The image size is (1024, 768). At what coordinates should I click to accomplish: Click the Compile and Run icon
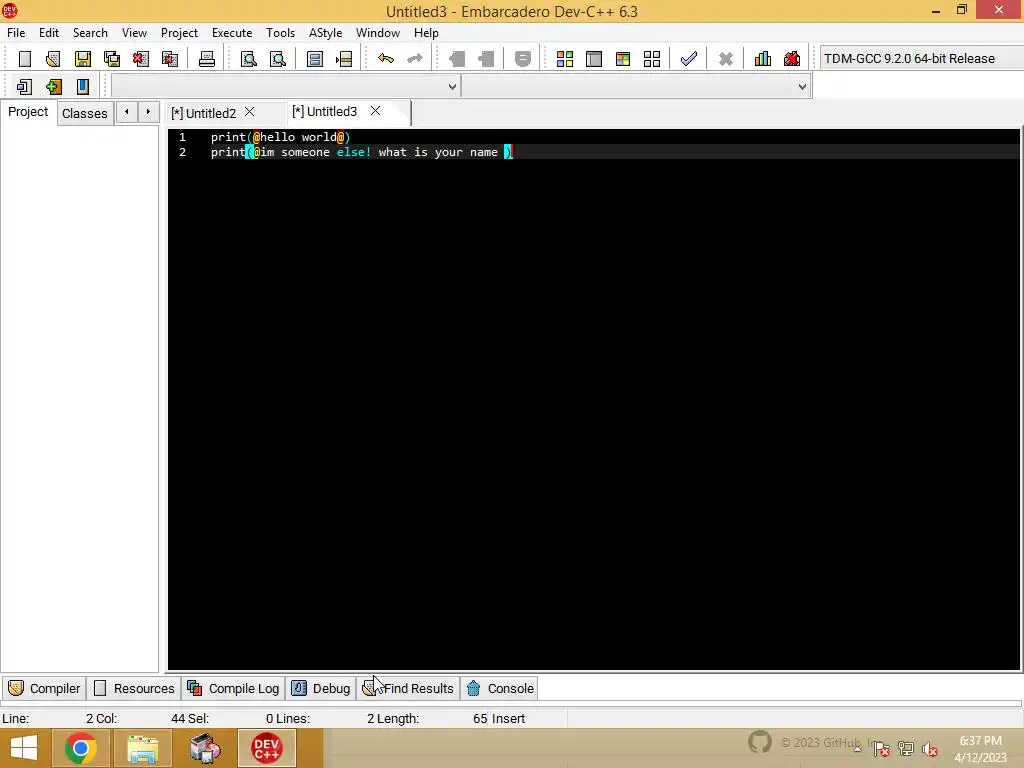622,59
